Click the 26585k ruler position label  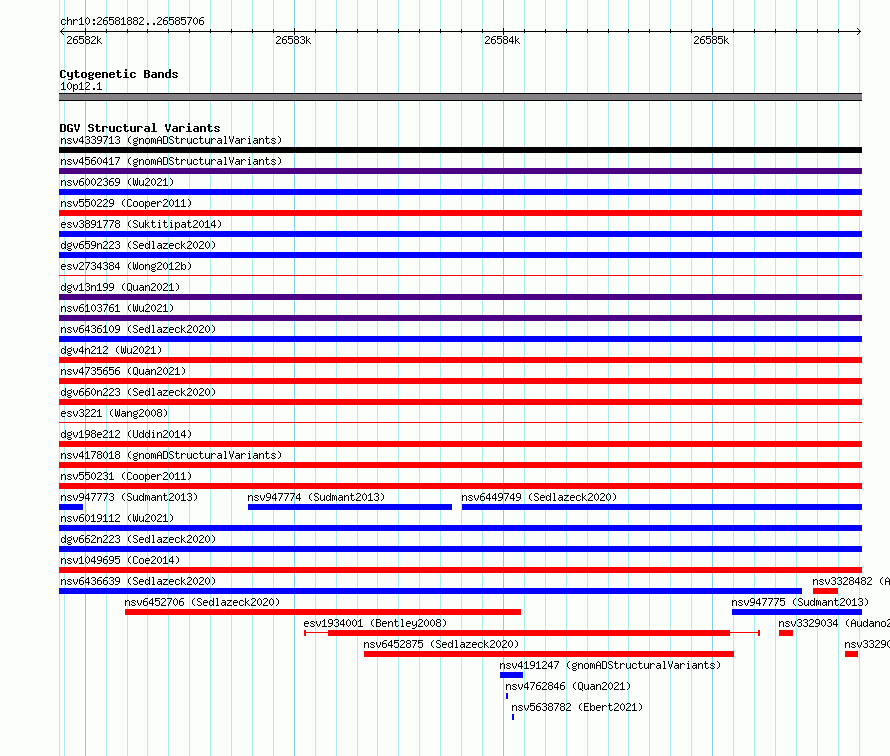point(711,40)
